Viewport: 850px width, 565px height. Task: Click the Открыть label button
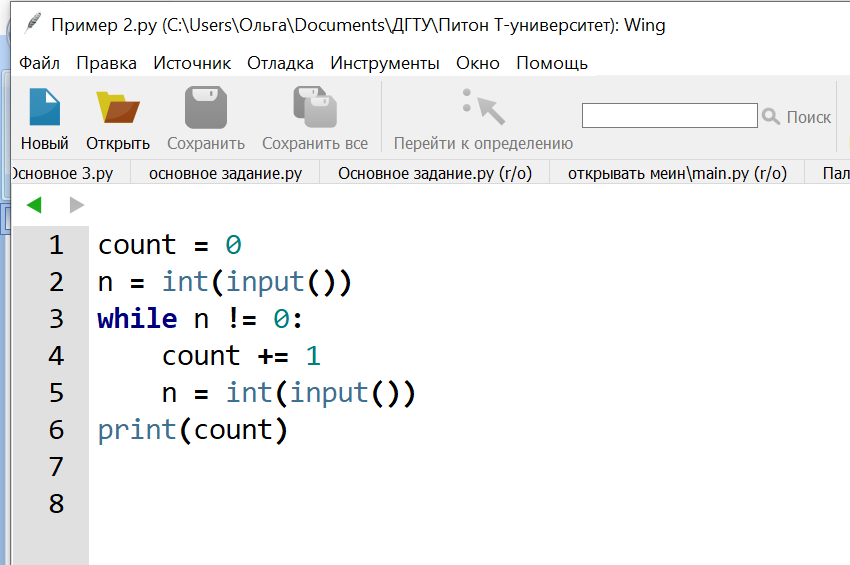point(118,143)
